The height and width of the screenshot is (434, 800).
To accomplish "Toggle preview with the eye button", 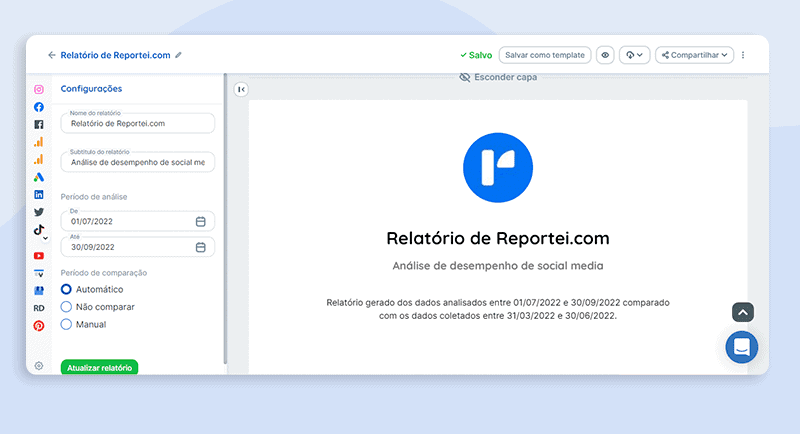I will [x=605, y=55].
